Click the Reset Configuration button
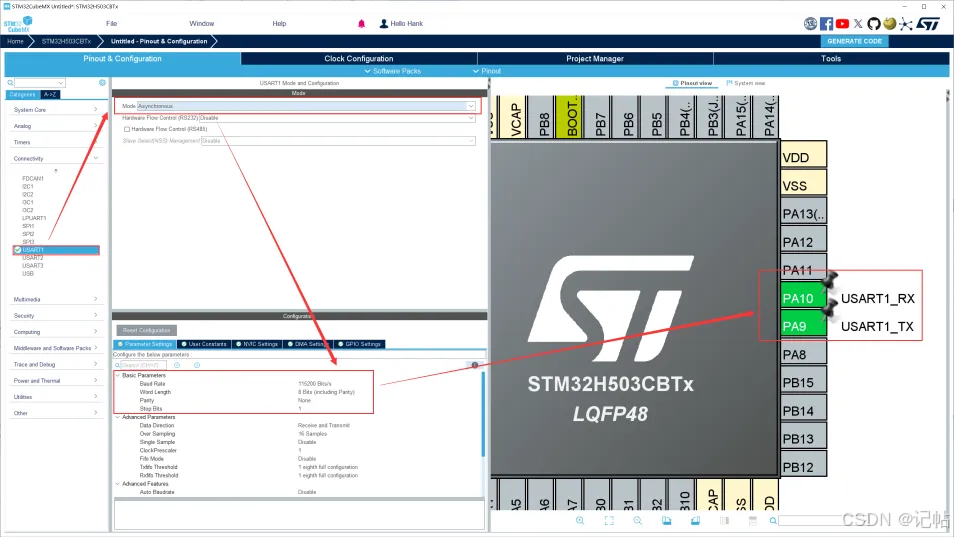The height and width of the screenshot is (537, 954). tap(147, 330)
